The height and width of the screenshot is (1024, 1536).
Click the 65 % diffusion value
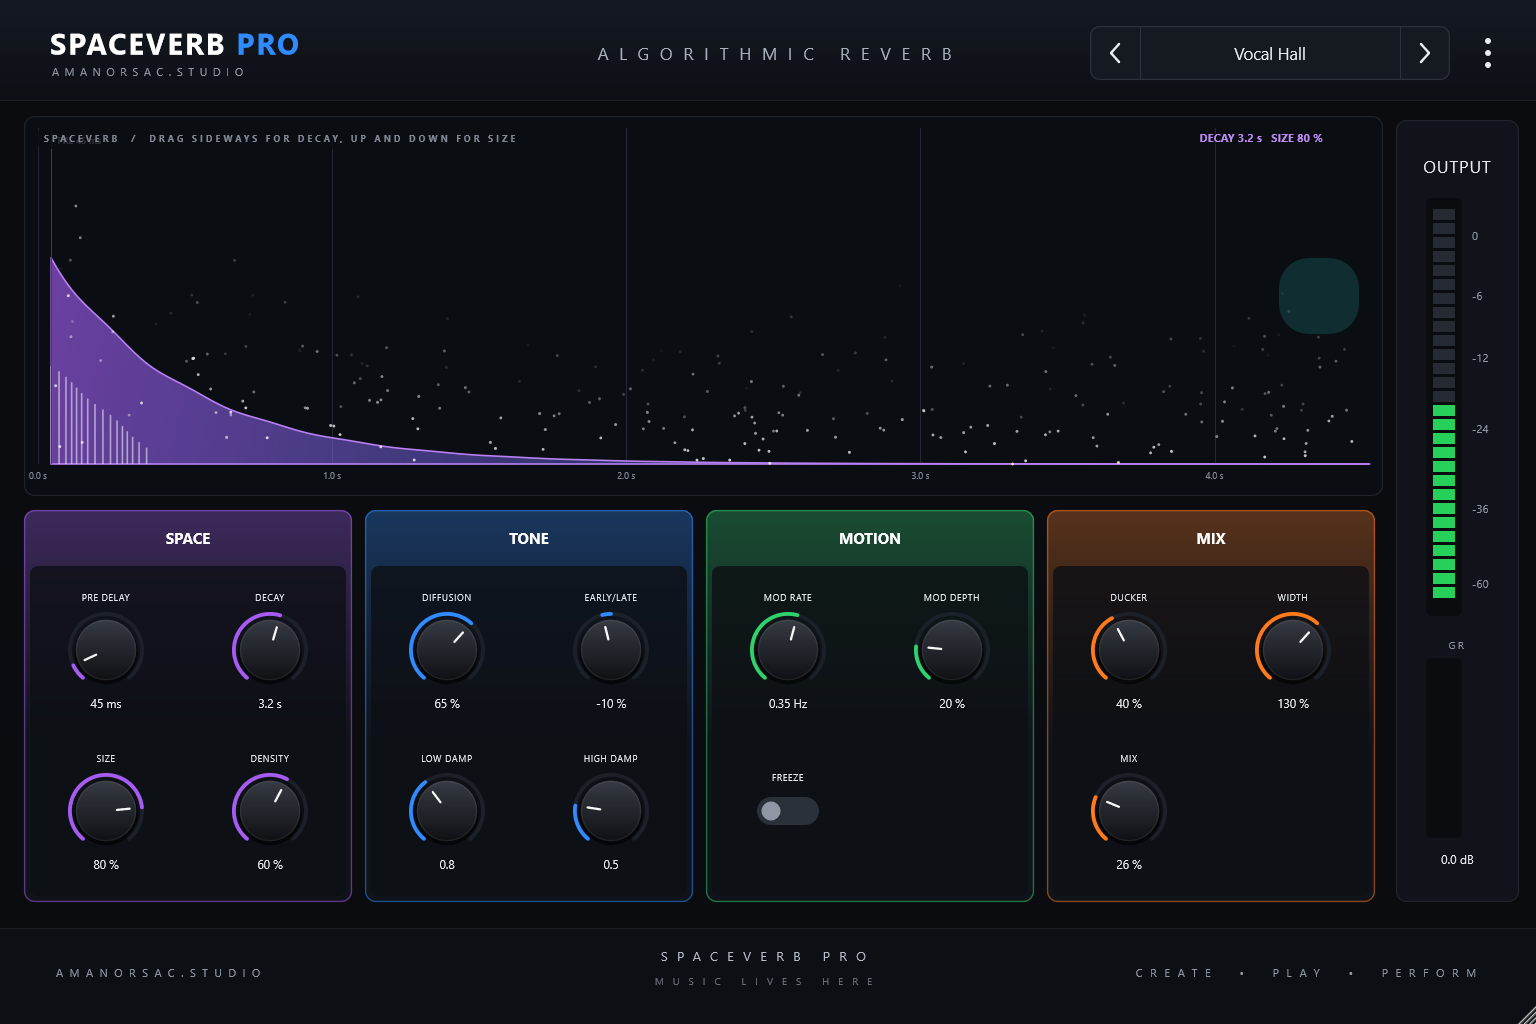coord(447,704)
